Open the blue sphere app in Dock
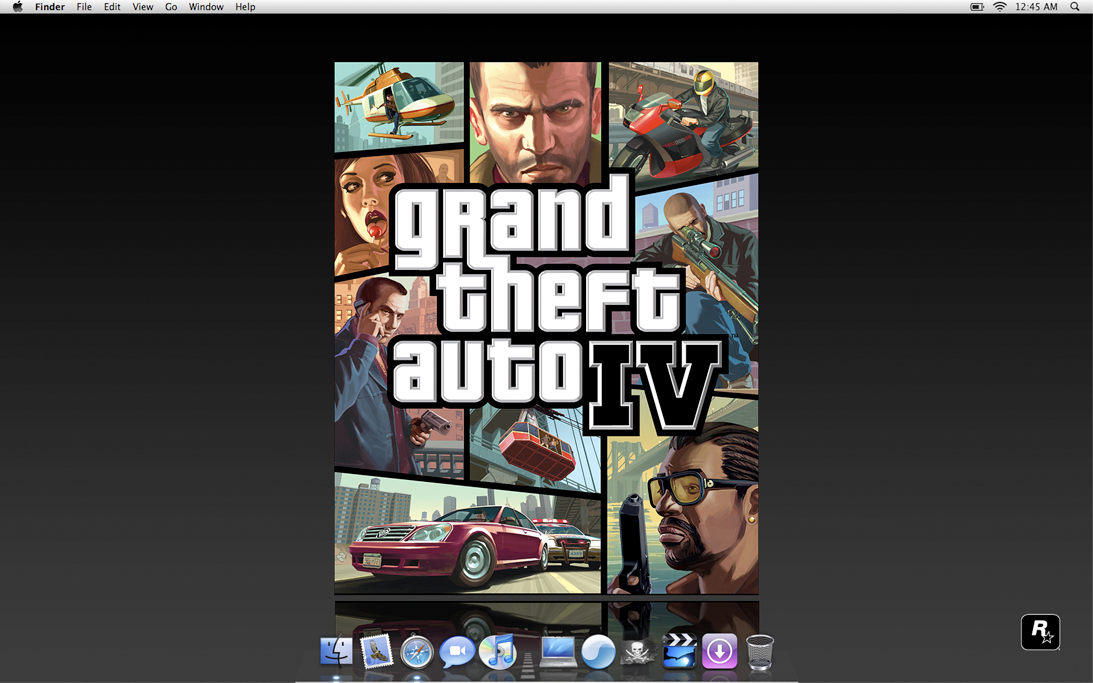1093x683 pixels. (598, 652)
